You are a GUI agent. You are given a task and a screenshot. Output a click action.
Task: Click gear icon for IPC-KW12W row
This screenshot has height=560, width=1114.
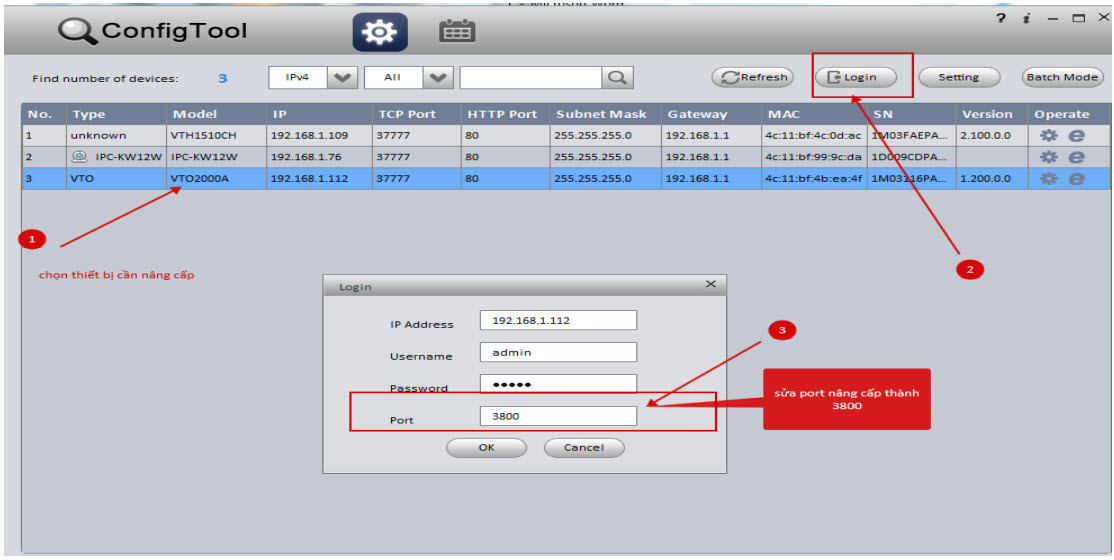(1049, 157)
